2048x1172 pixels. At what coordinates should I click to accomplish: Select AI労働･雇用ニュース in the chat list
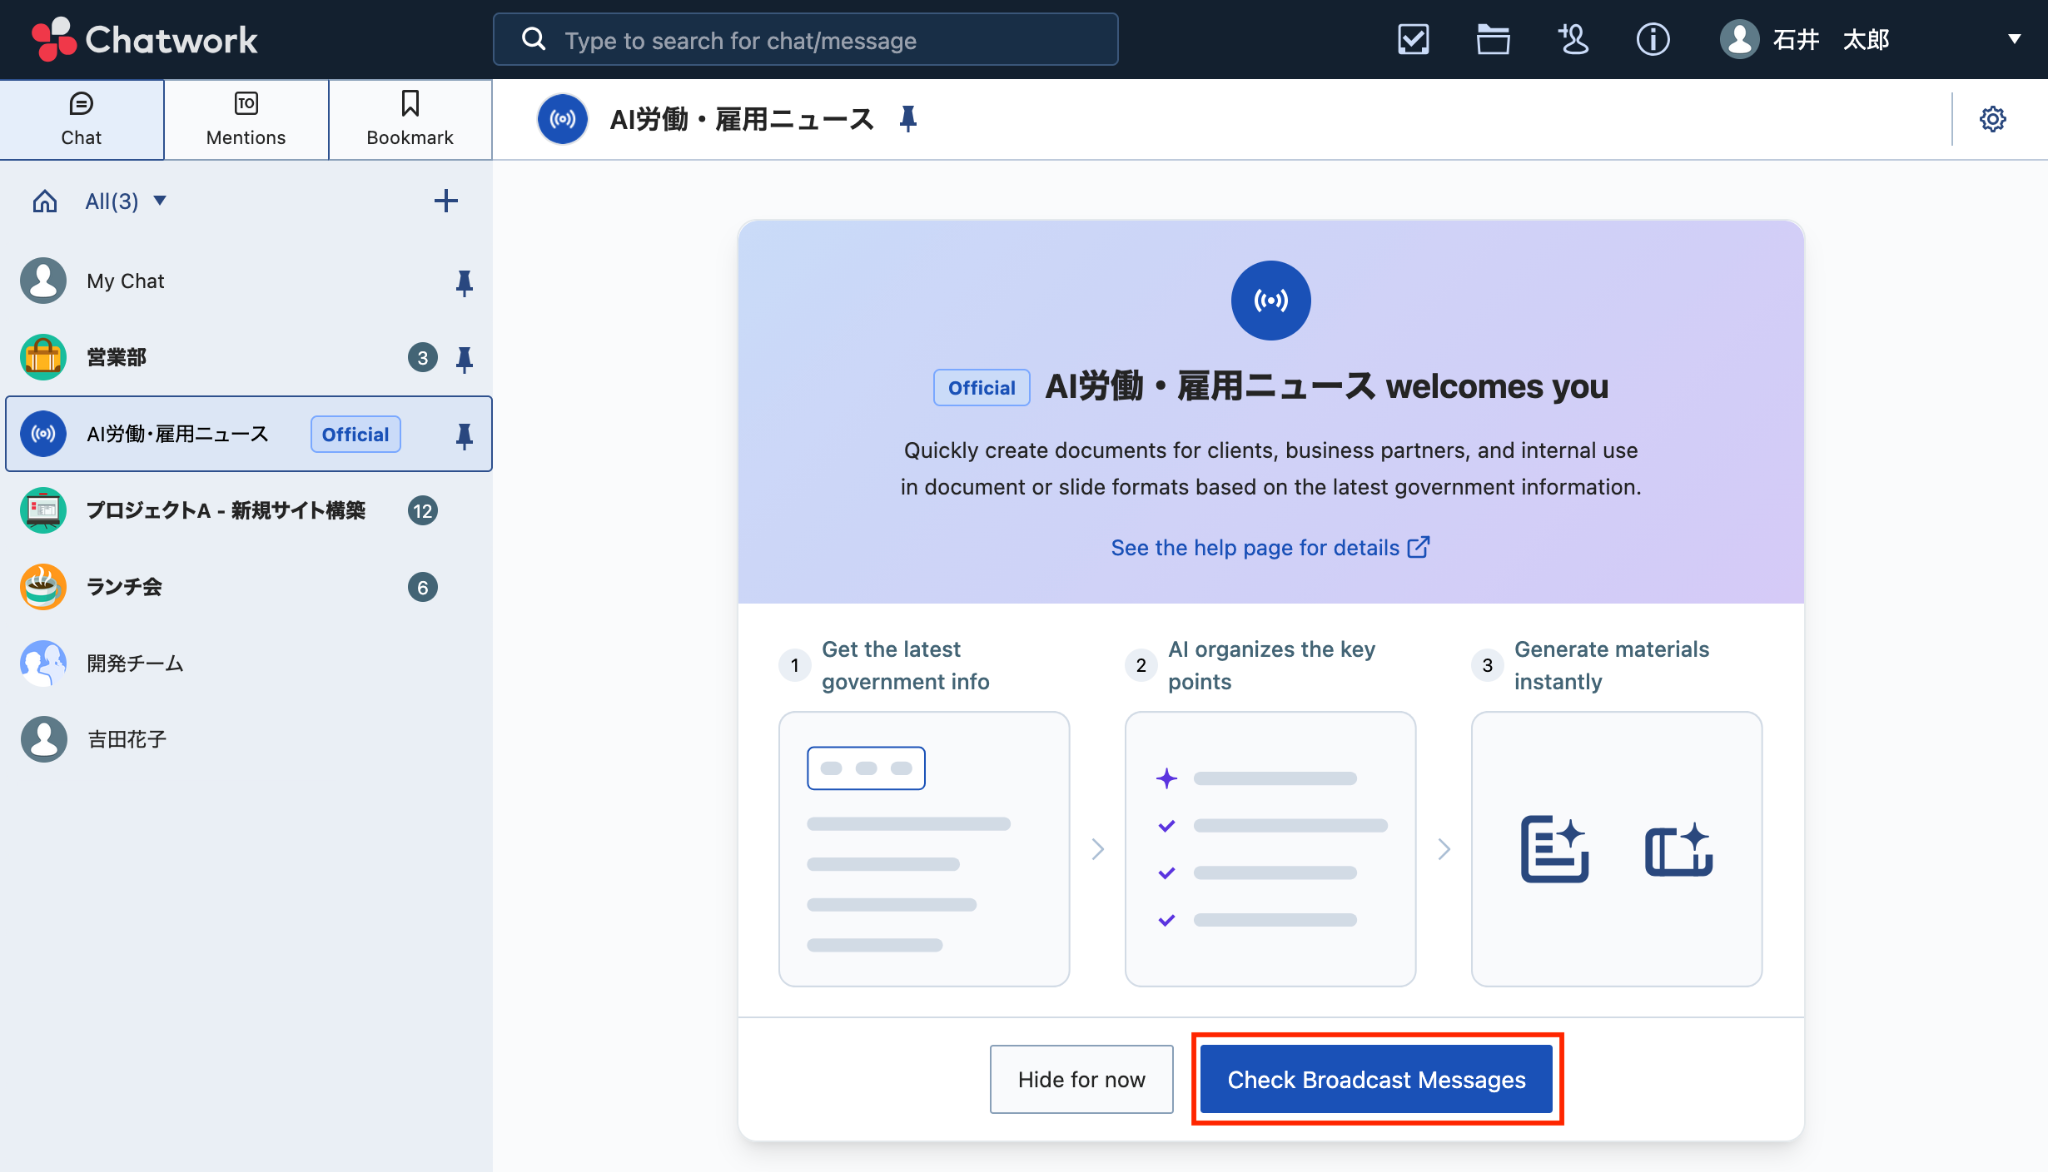coord(248,434)
